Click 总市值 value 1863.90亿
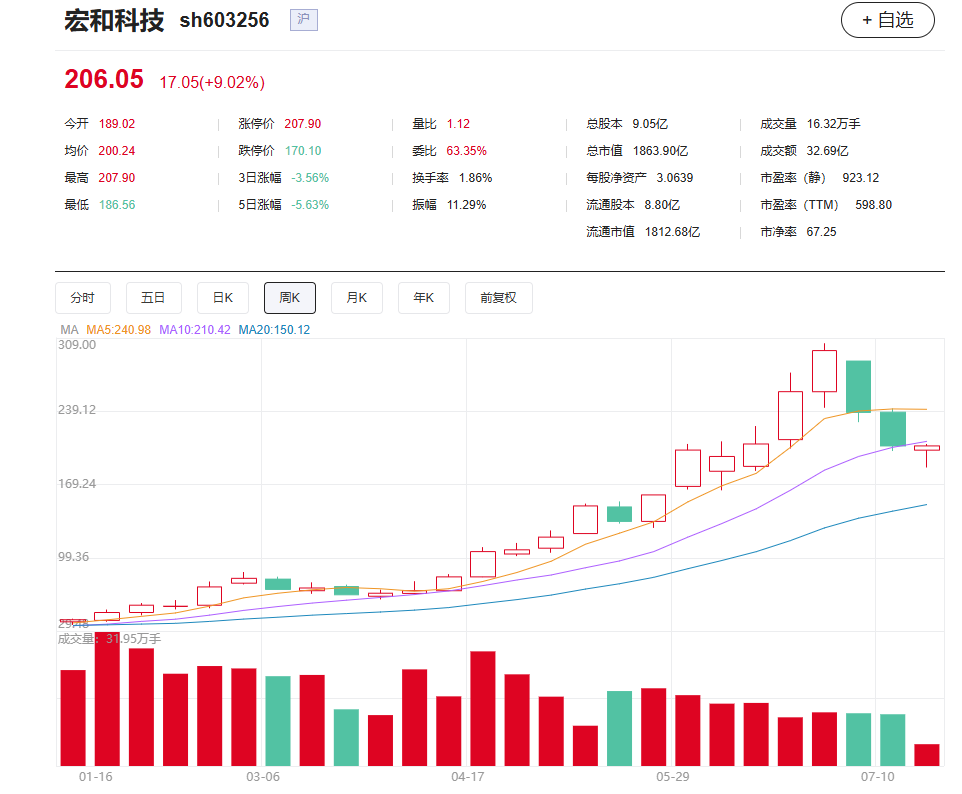The height and width of the screenshot is (794, 962). (660, 151)
